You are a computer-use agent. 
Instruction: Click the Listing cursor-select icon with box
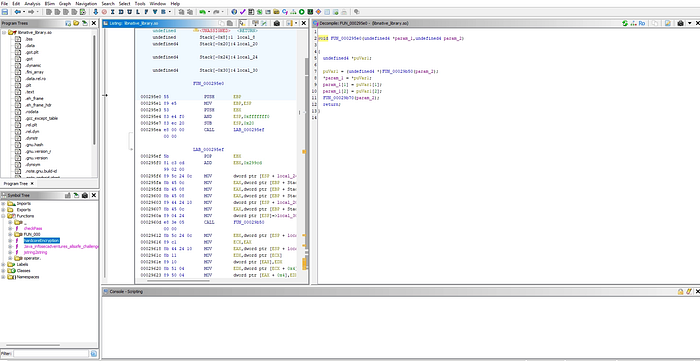(242, 23)
